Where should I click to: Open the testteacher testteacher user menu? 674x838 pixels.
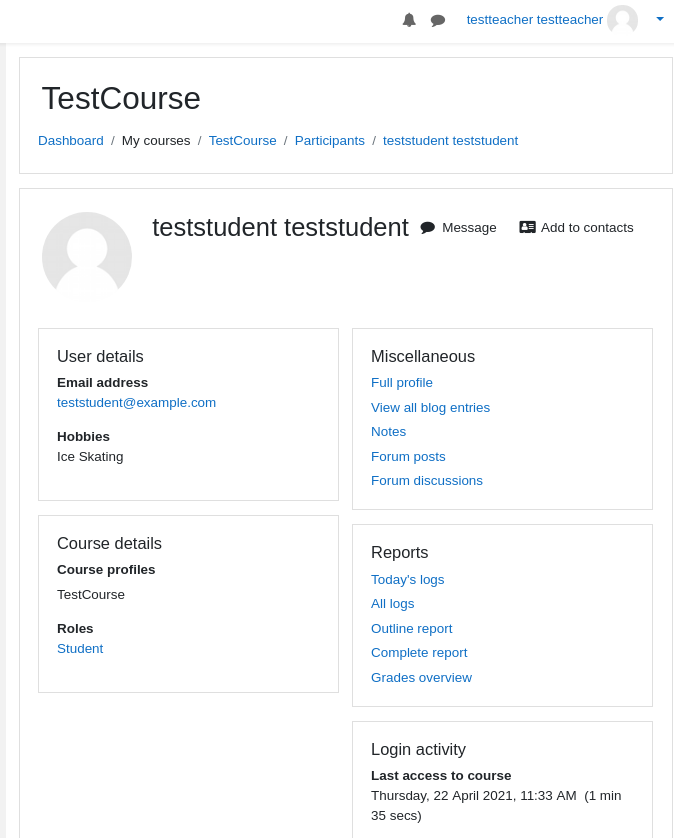coord(534,20)
